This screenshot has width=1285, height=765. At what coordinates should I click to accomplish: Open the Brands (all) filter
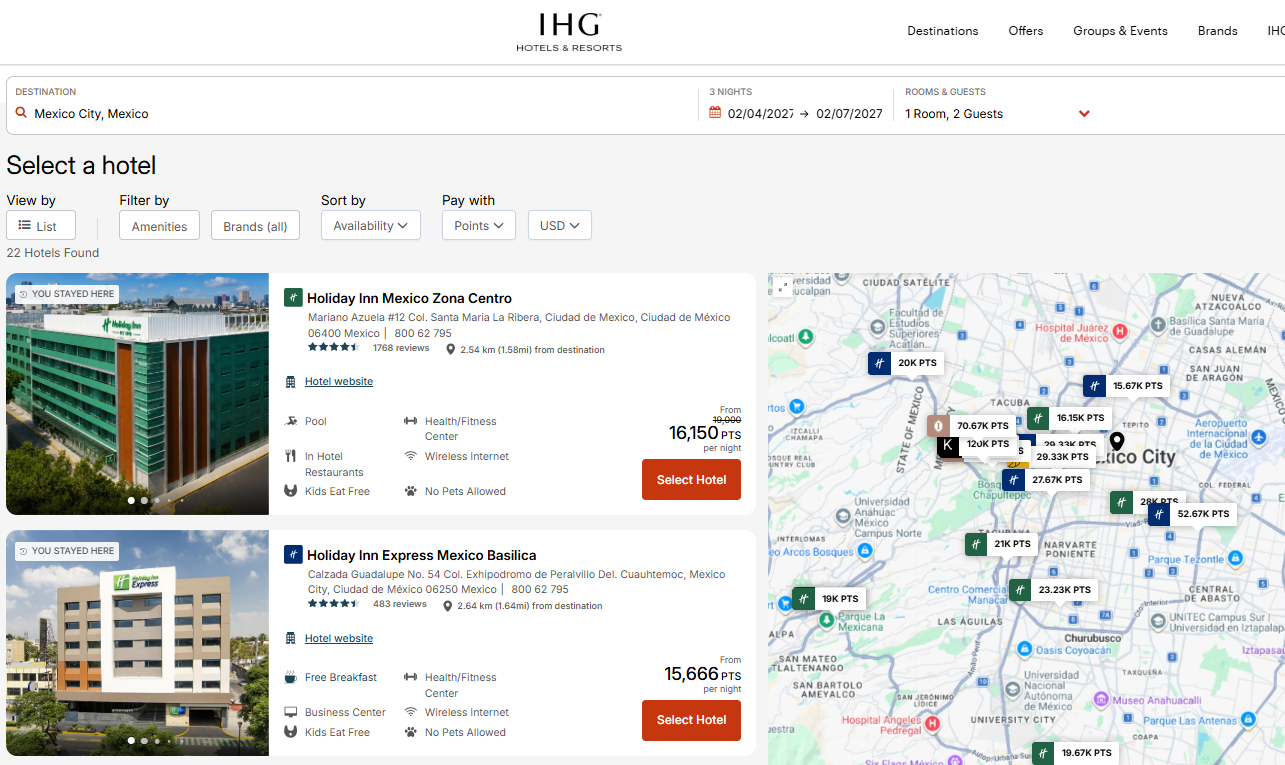256,226
